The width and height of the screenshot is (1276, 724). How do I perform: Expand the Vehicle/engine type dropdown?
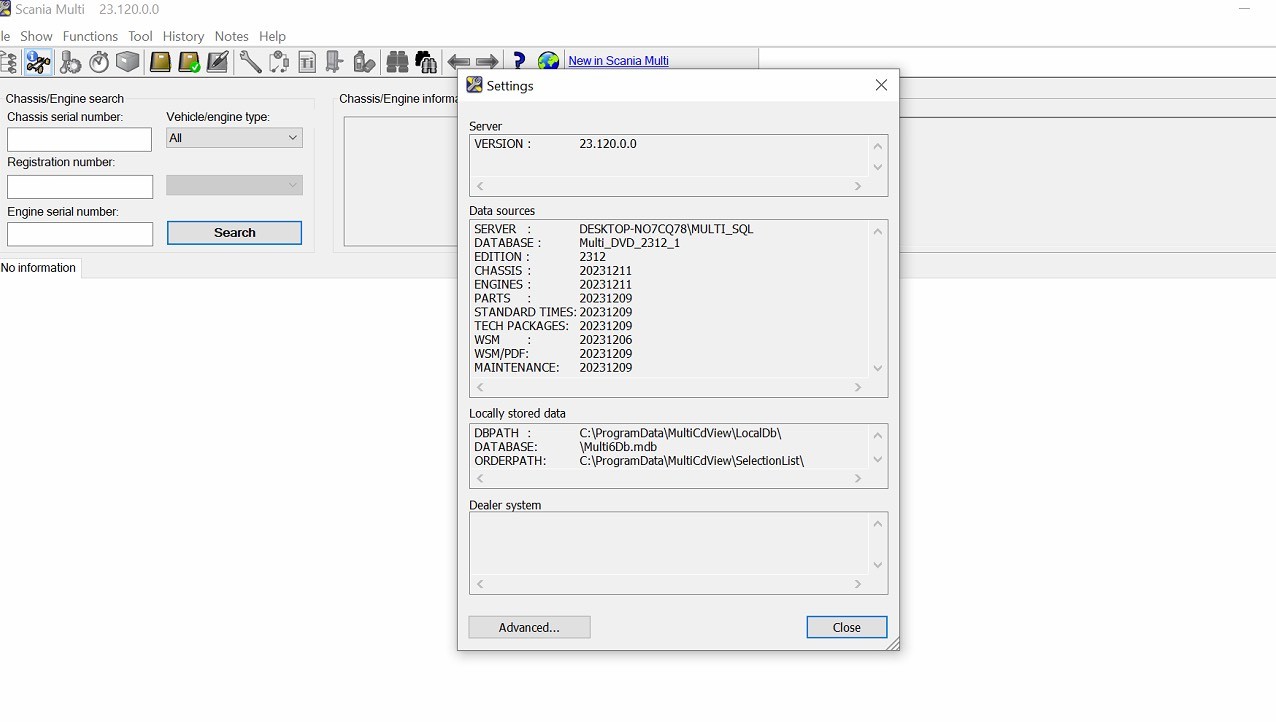tap(234, 138)
